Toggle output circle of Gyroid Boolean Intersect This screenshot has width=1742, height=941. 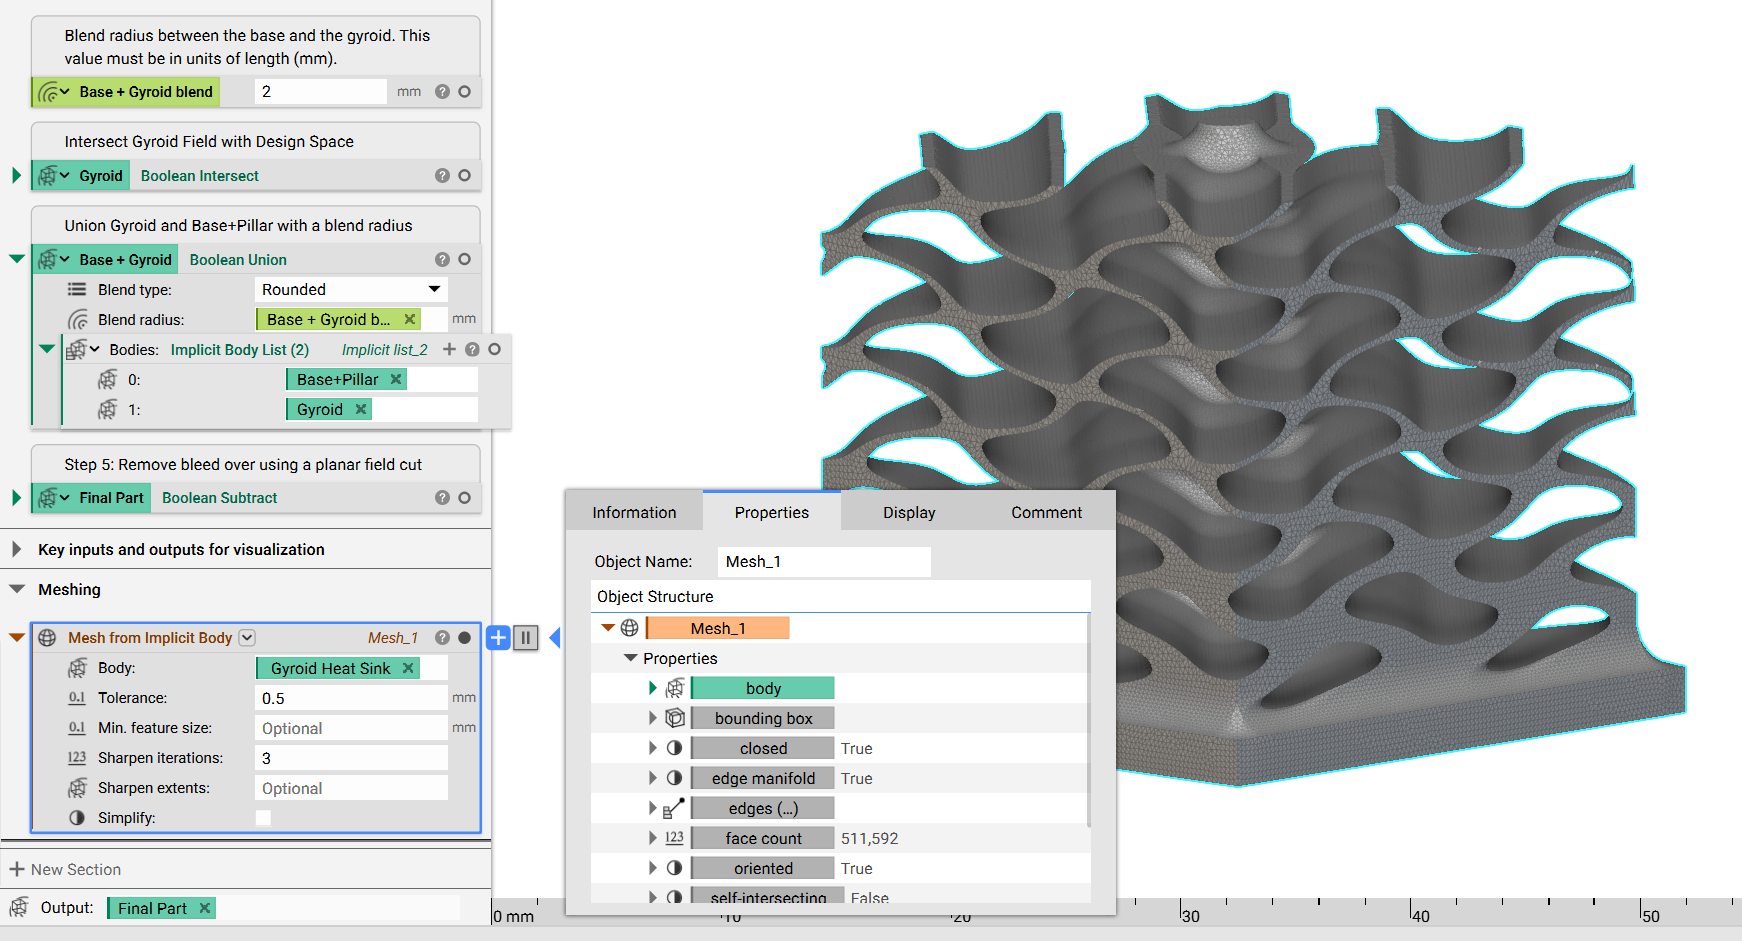[464, 175]
